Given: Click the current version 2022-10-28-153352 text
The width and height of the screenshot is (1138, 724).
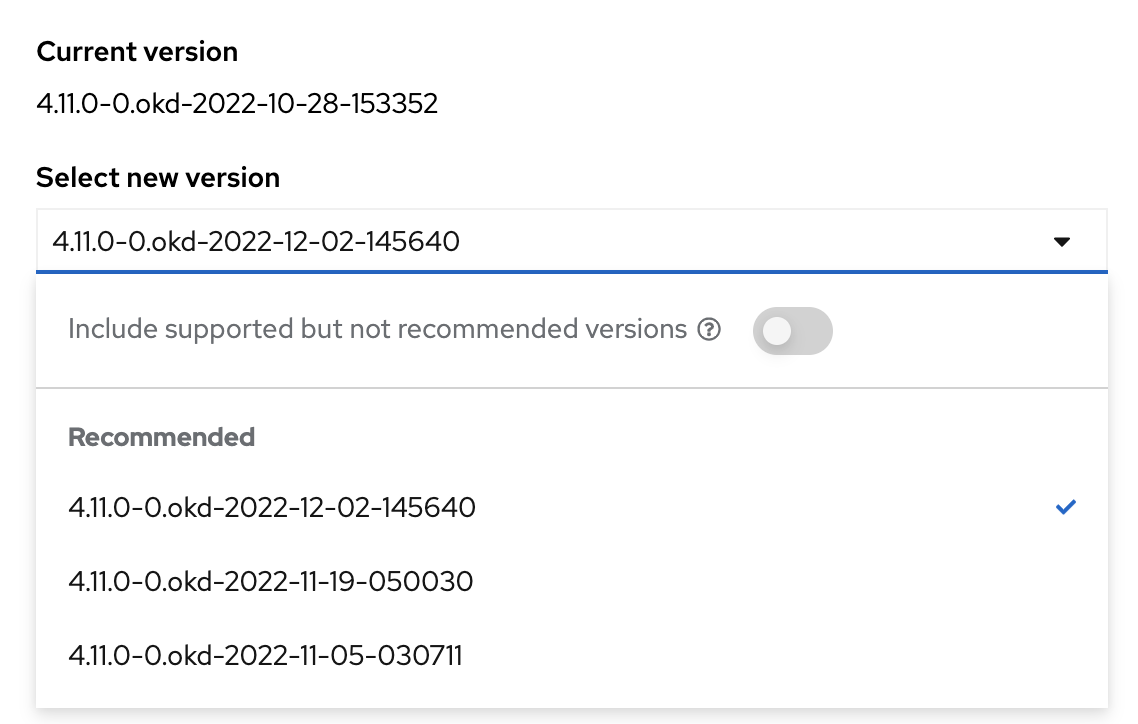Looking at the screenshot, I should (237, 104).
